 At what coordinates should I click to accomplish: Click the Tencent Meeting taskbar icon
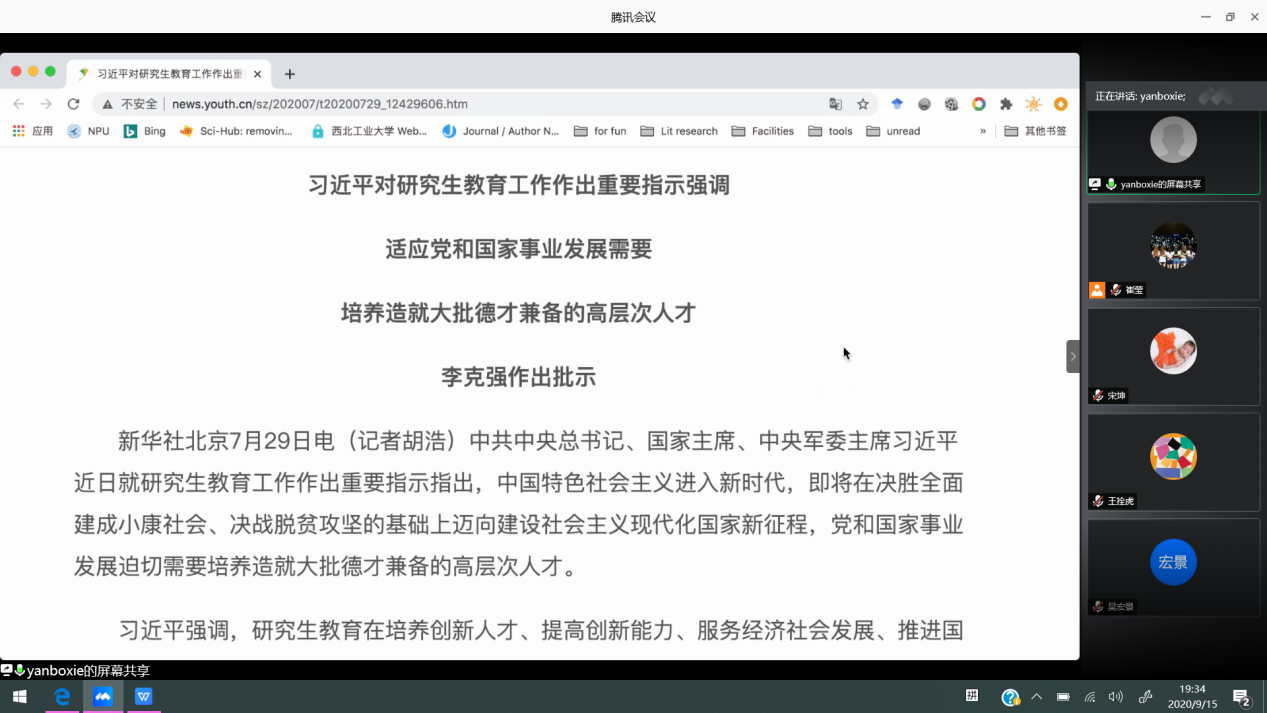[x=103, y=697]
